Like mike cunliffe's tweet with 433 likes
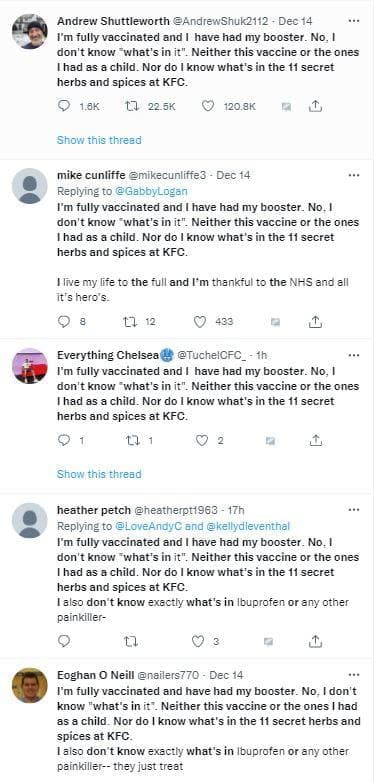This screenshot has width=377, height=782. click(x=200, y=322)
